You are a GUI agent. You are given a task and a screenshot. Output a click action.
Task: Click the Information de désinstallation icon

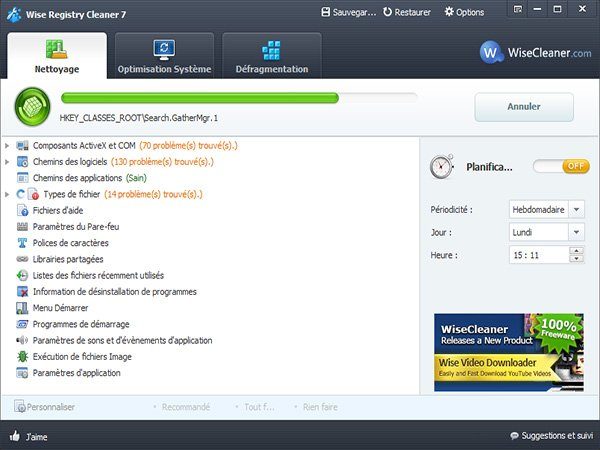(23, 292)
